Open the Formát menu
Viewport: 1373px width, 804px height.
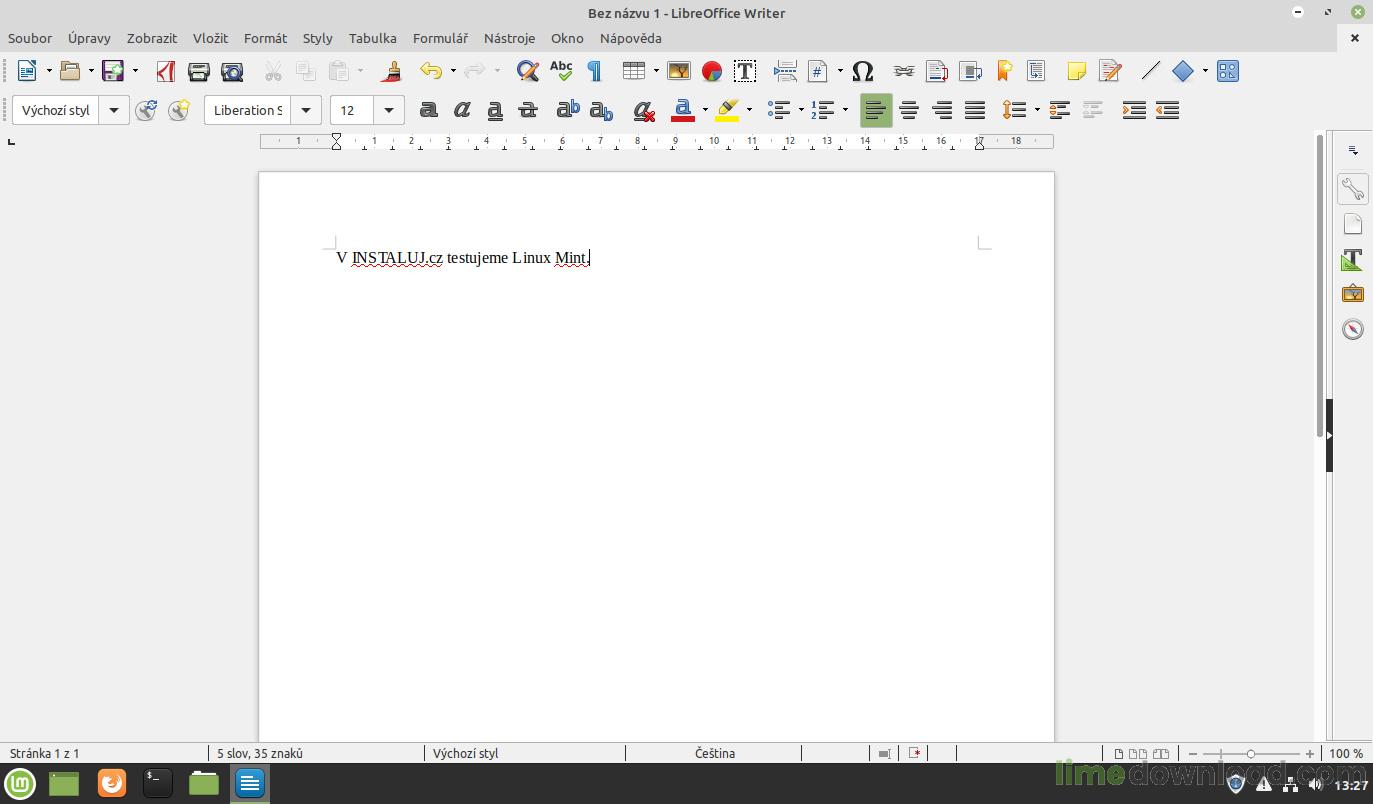coord(265,38)
